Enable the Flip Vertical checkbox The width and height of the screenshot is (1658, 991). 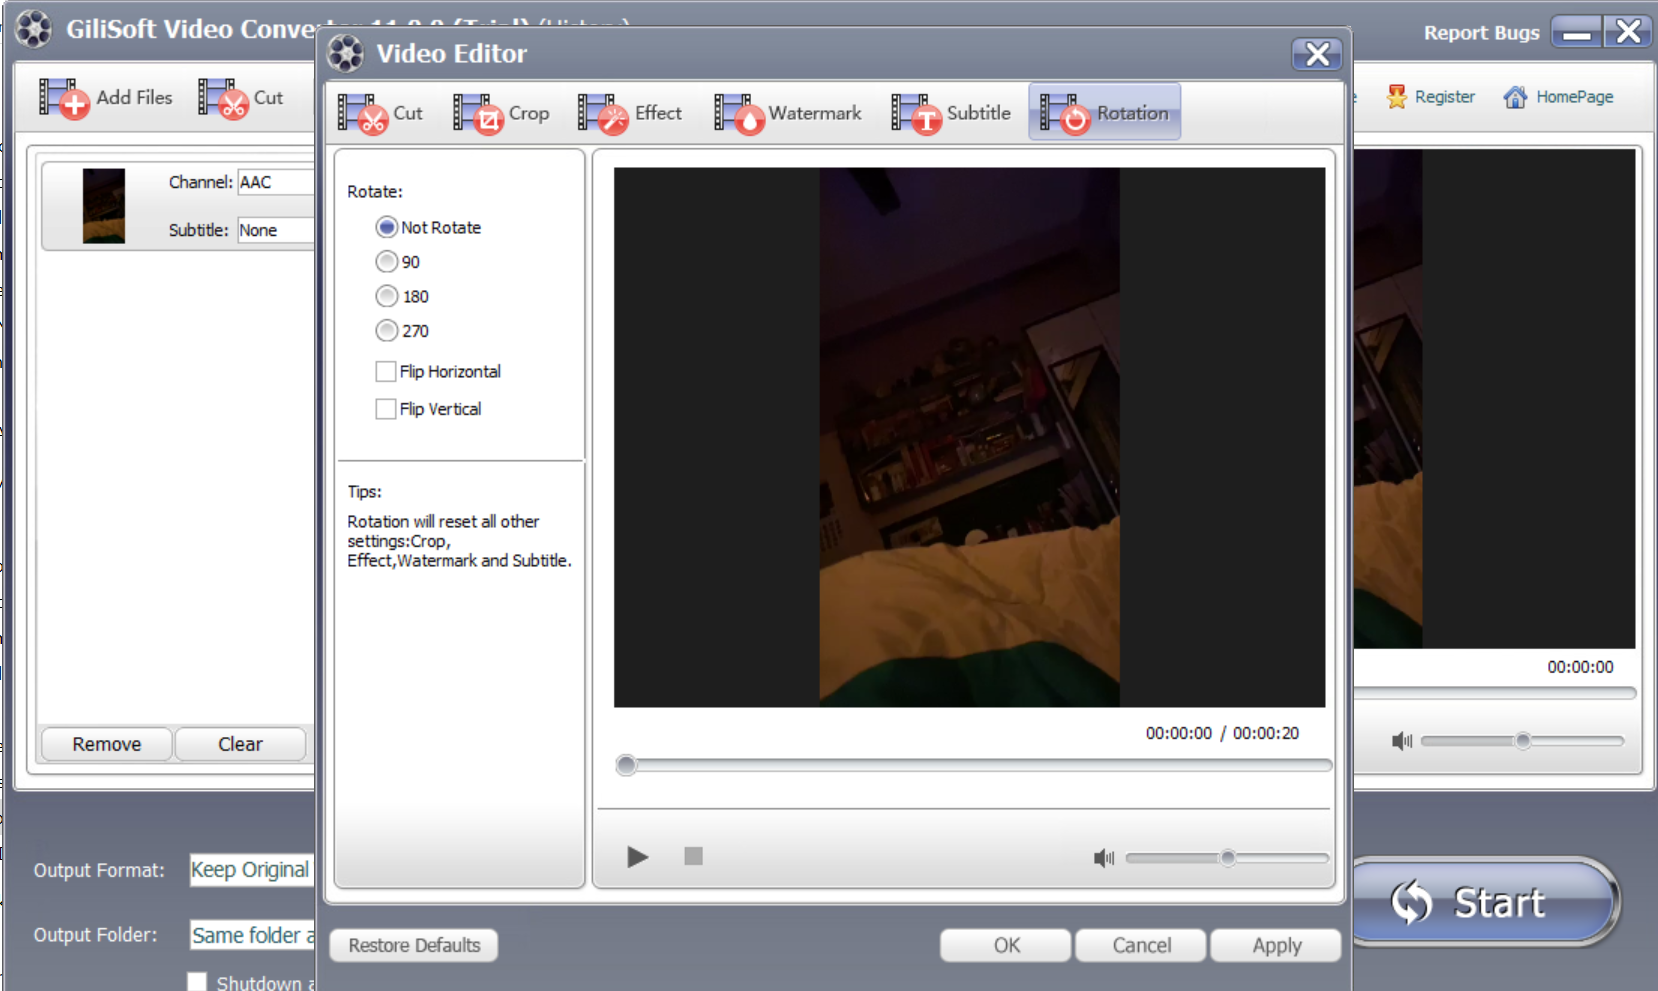pyautogui.click(x=386, y=409)
